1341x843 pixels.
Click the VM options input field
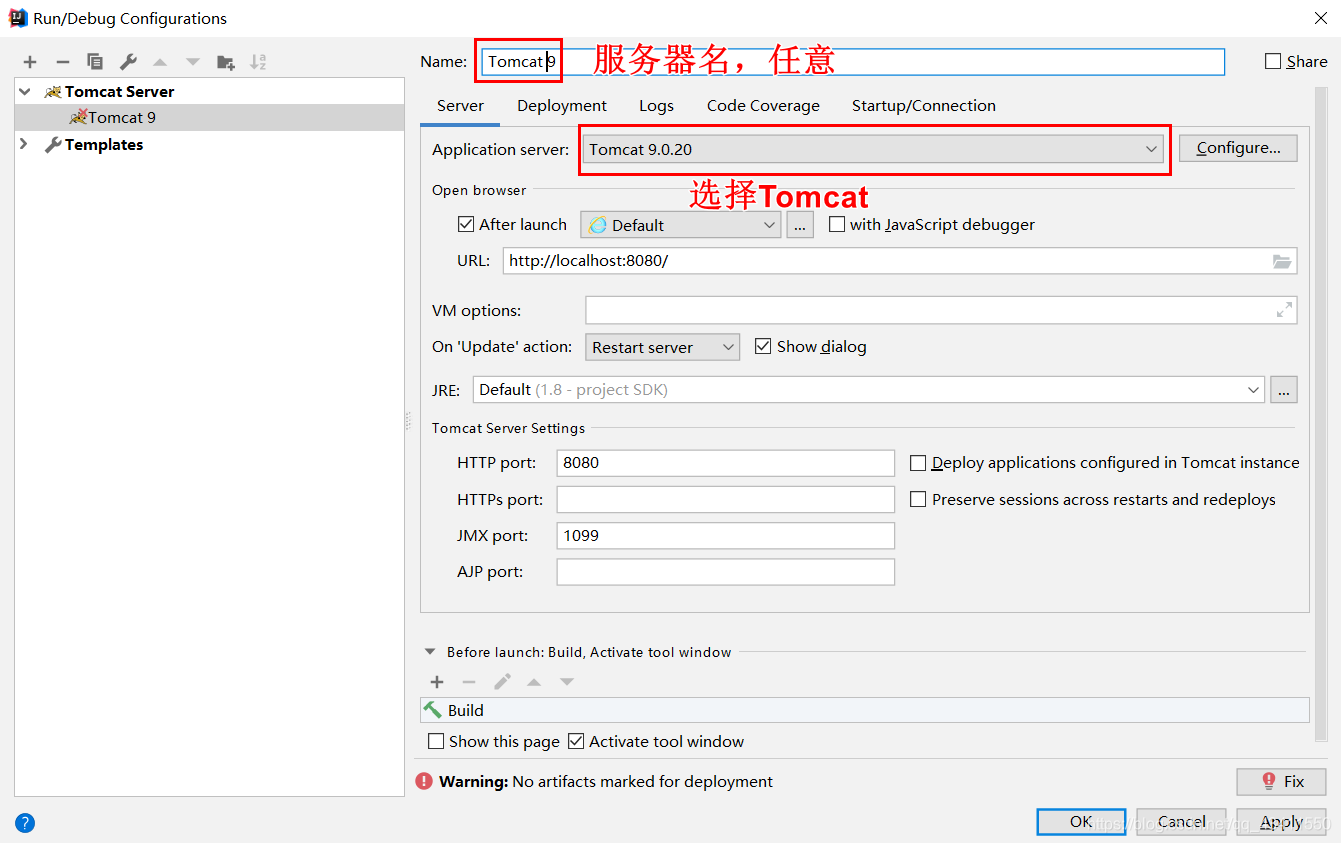click(x=941, y=310)
